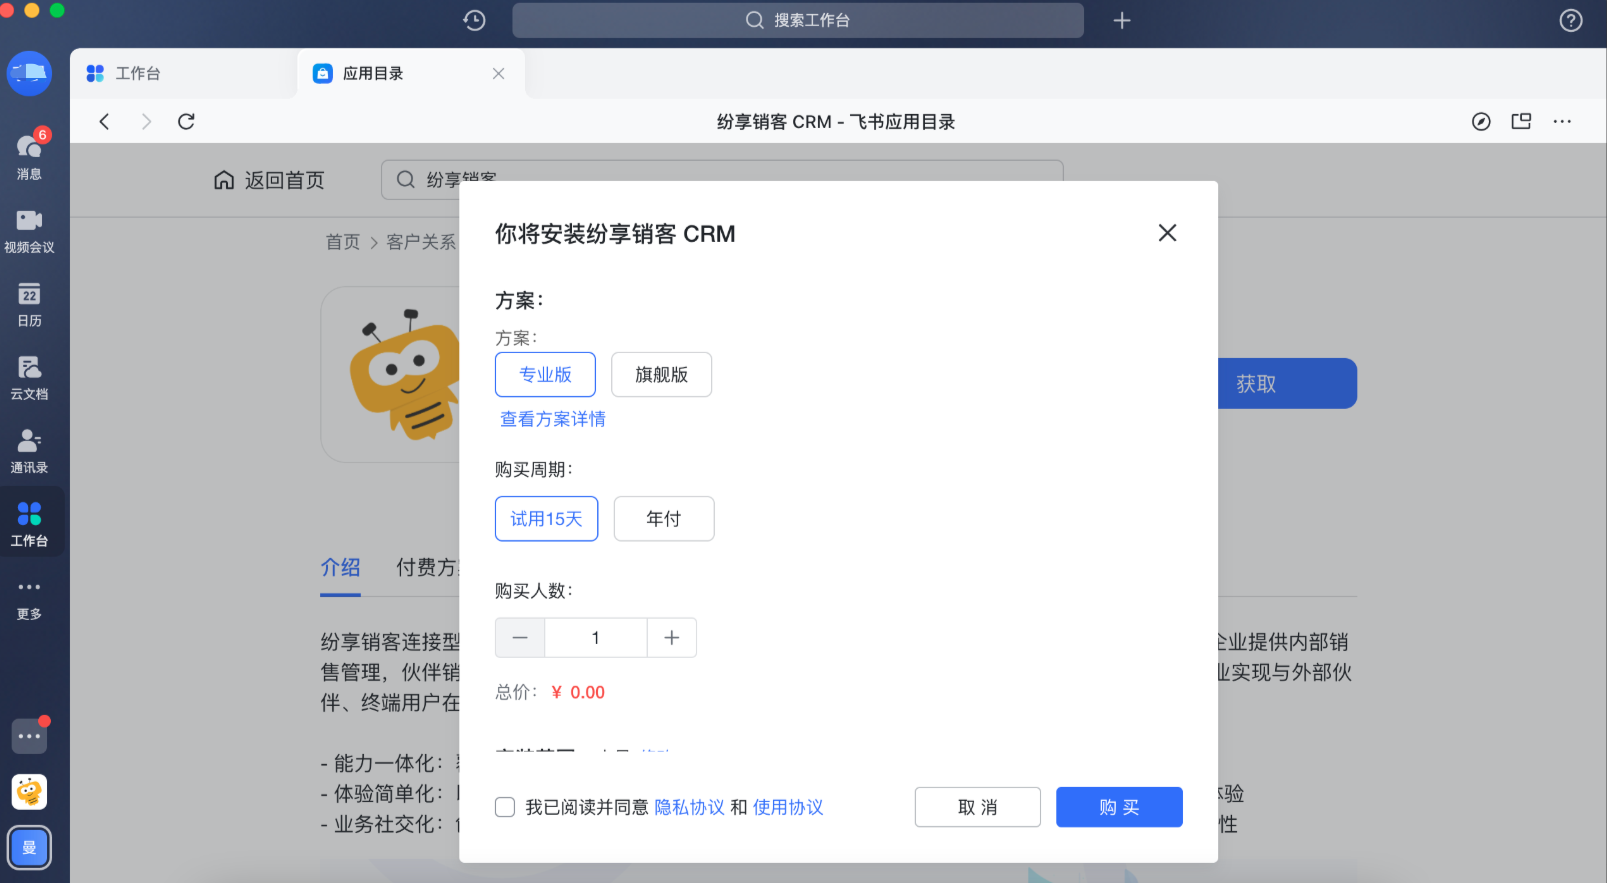This screenshot has width=1607, height=883.
Task: Open the history clock icon
Action: point(474,20)
